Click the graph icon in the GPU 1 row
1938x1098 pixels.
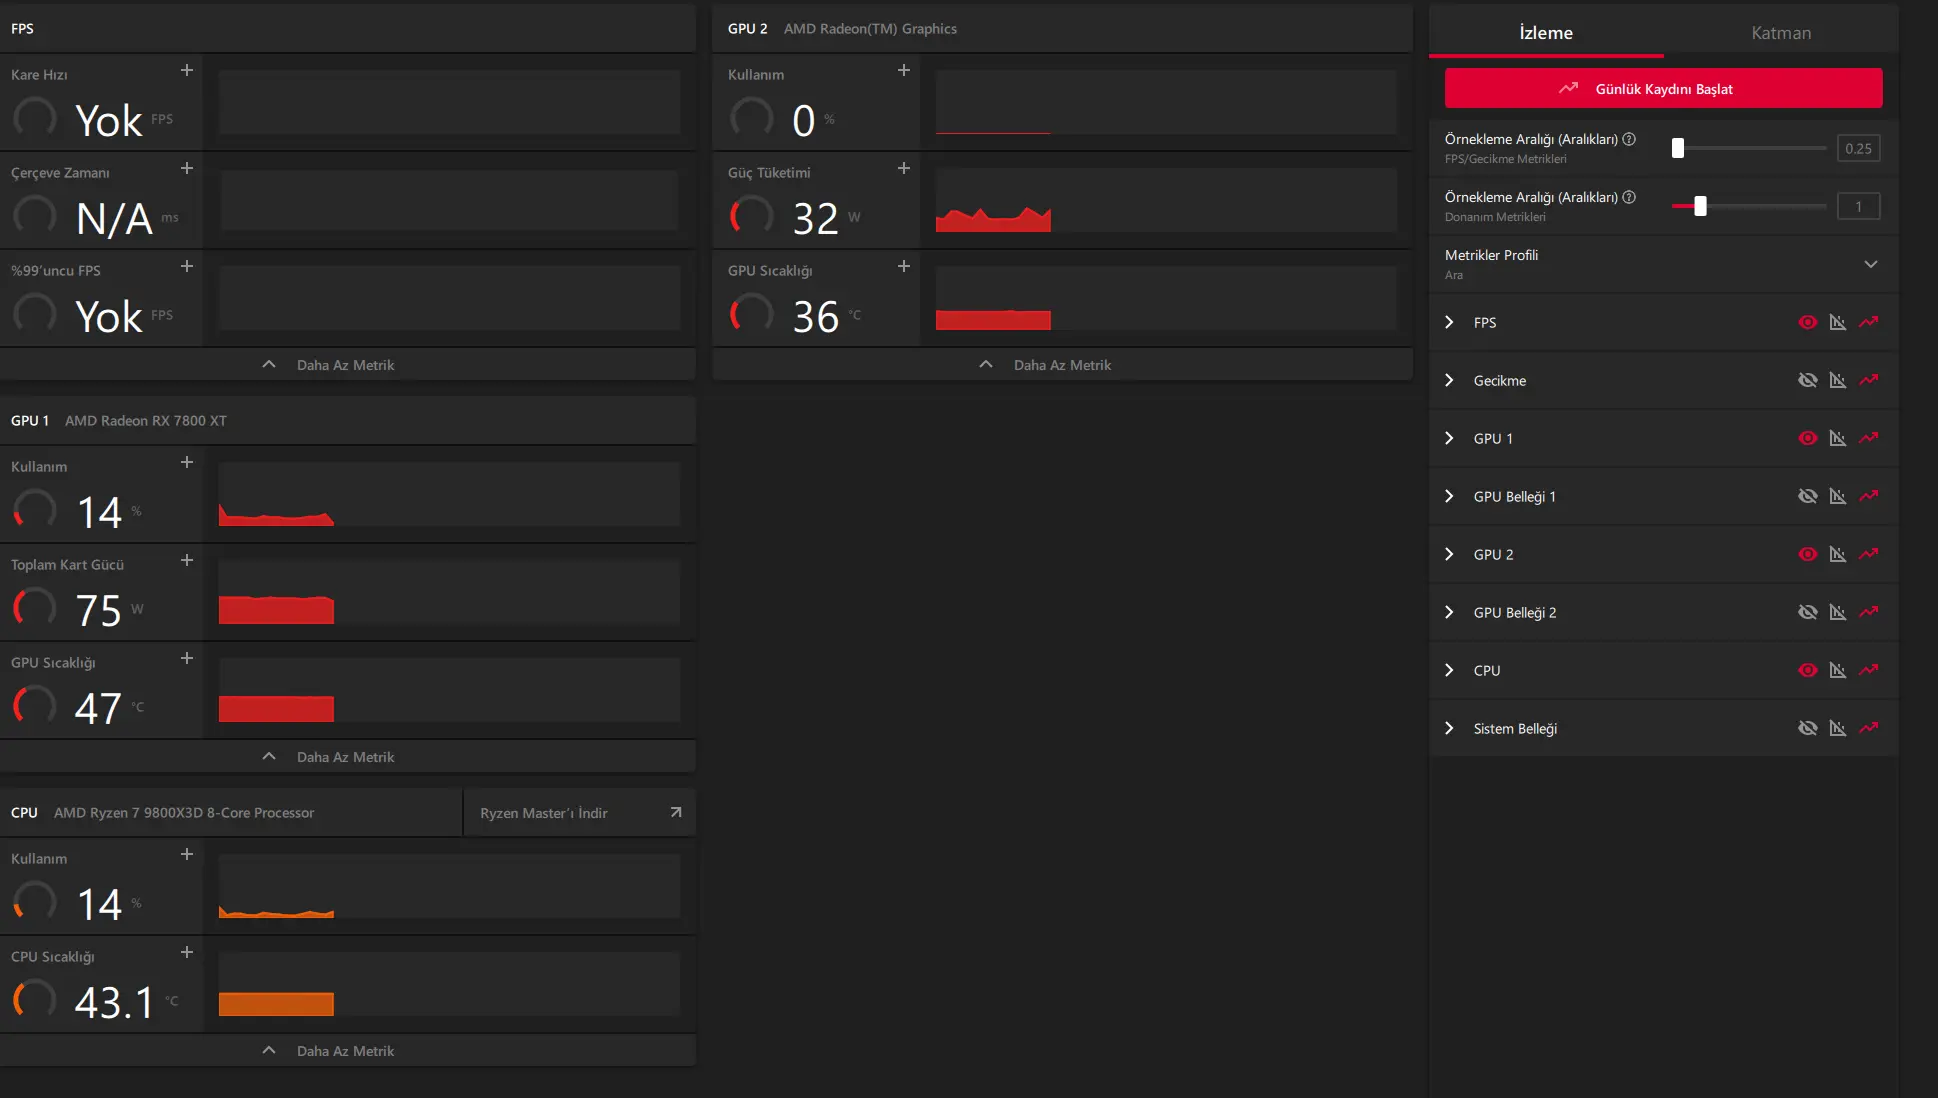point(1838,438)
